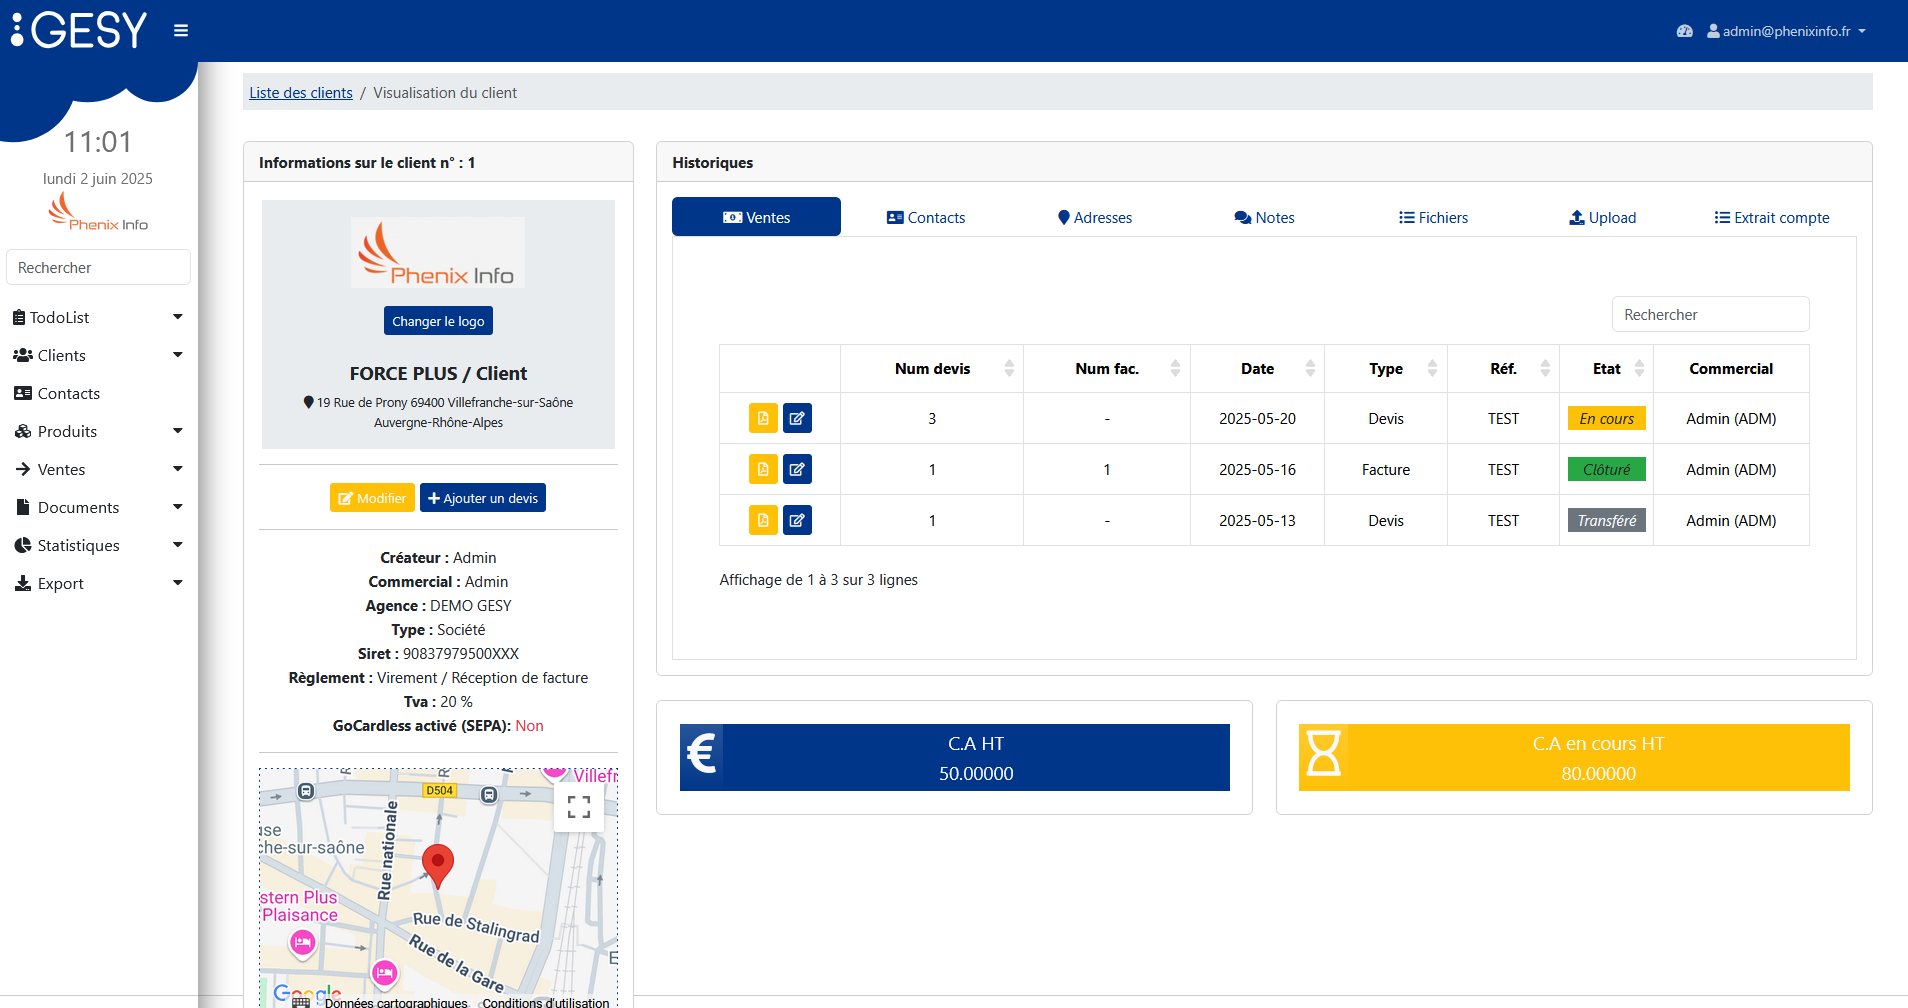Select the Ventes history tab
Screen dimensions: 1908x1008
coord(756,217)
